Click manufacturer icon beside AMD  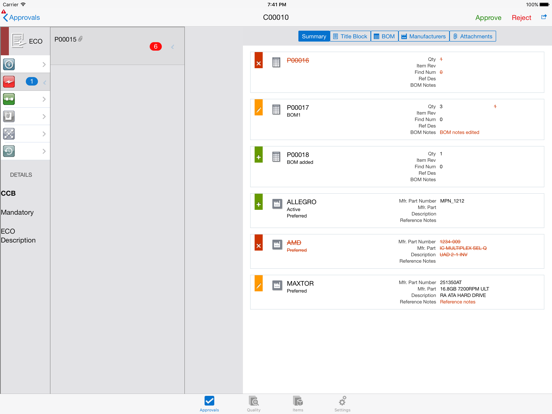pos(277,245)
